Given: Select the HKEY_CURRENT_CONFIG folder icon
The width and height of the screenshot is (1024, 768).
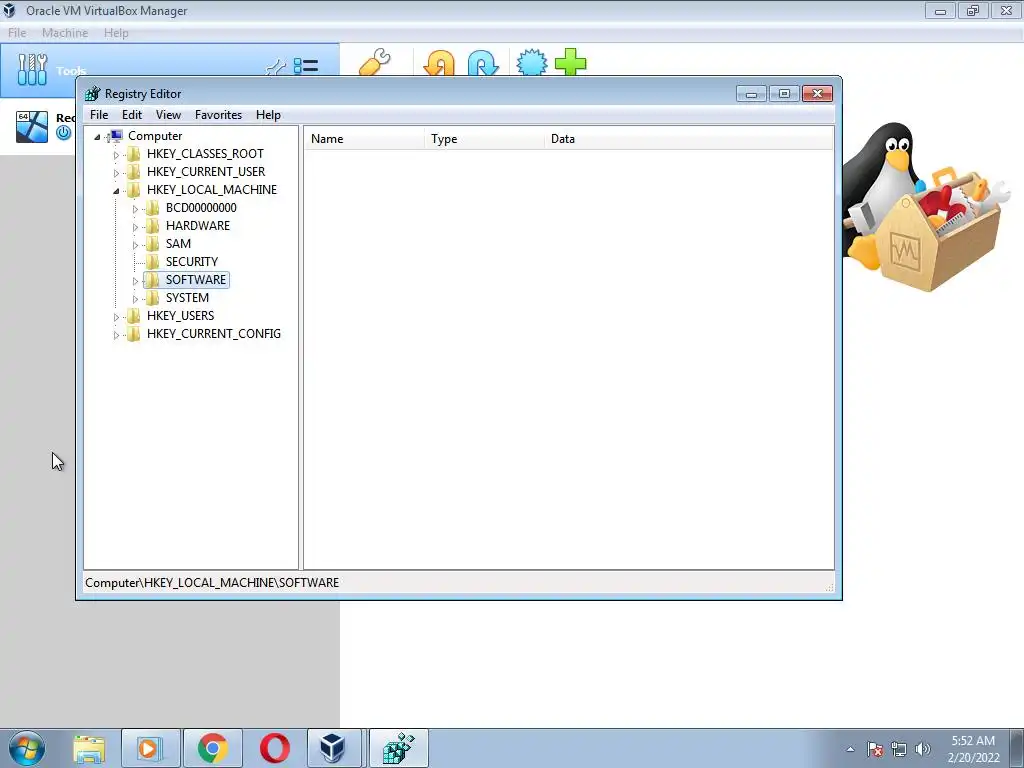Looking at the screenshot, I should click(133, 334).
